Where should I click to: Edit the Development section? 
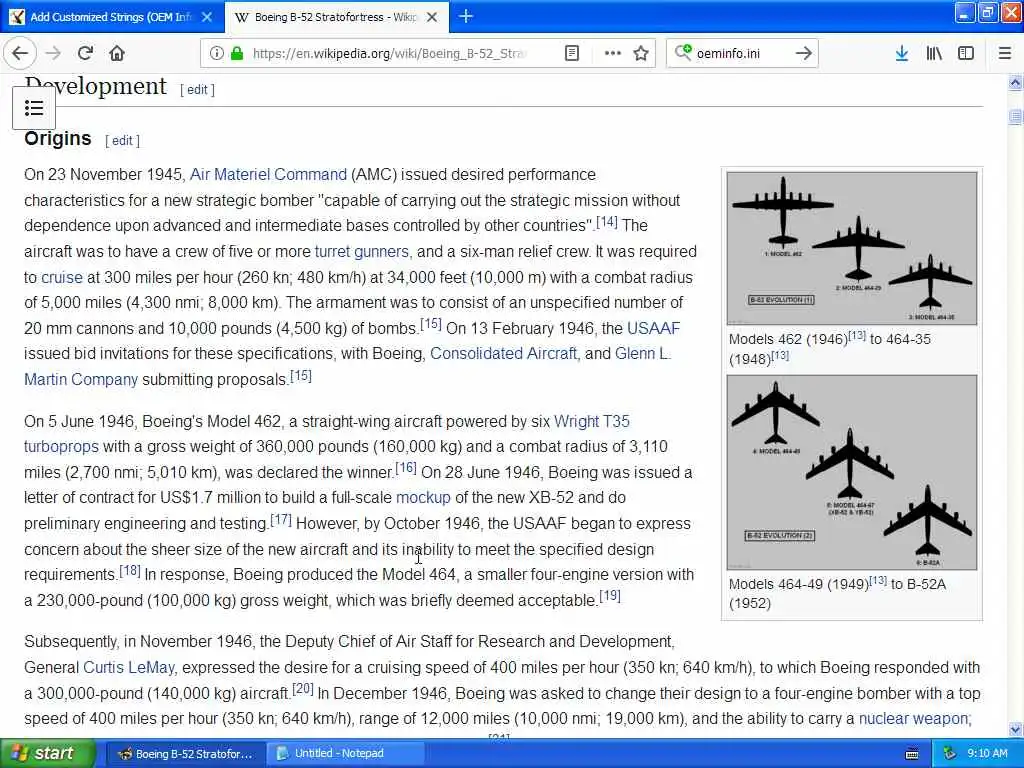click(197, 90)
